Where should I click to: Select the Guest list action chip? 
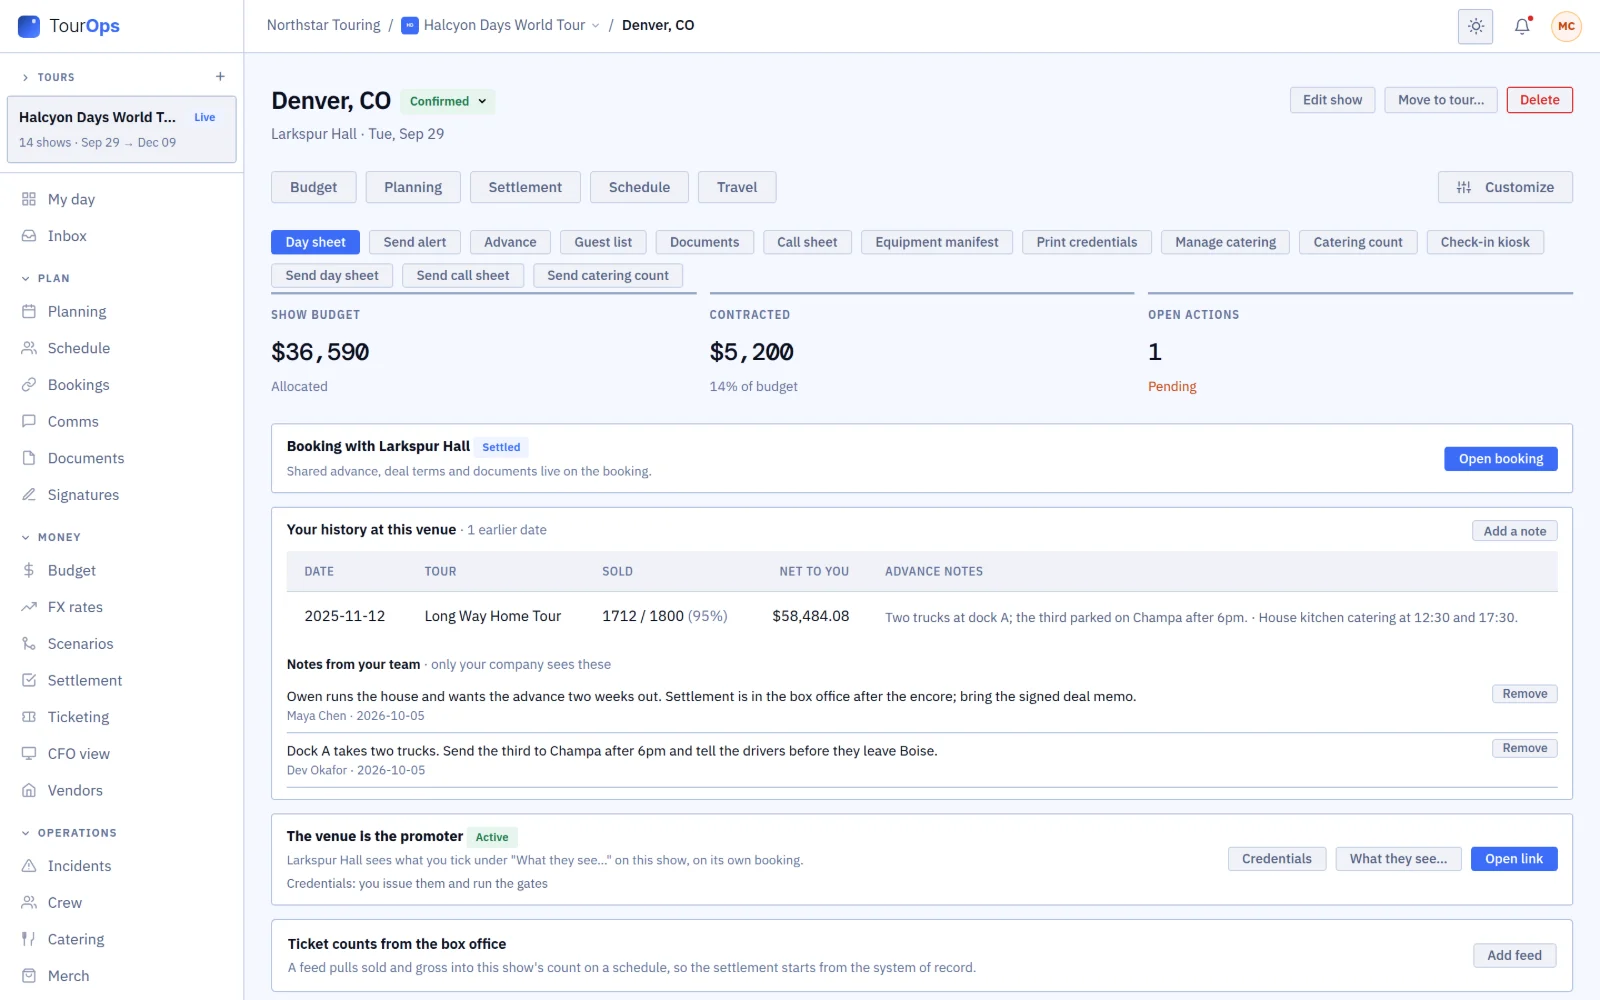coord(603,242)
